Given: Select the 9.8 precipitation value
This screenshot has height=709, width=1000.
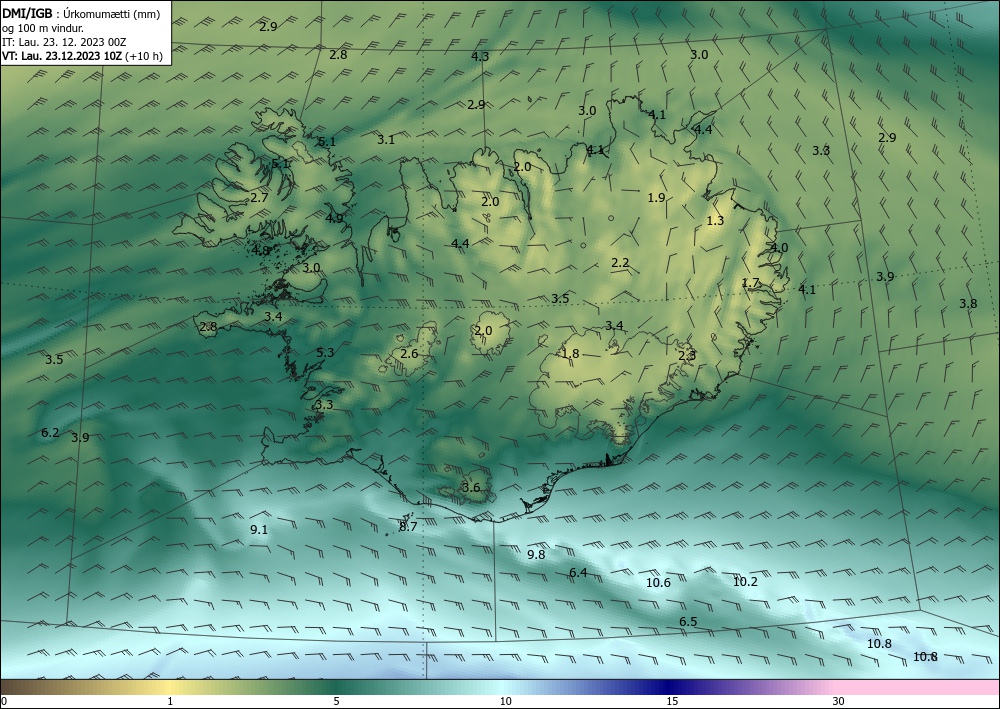Looking at the screenshot, I should tap(536, 555).
